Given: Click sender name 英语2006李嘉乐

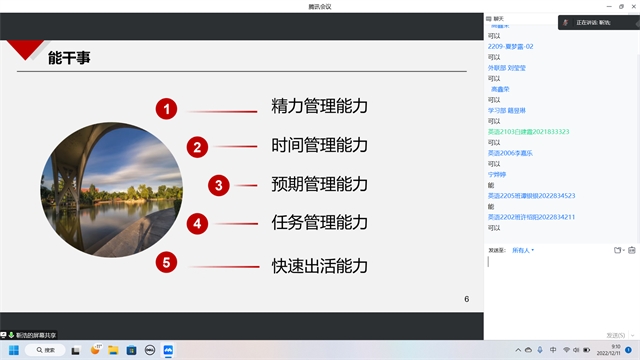Looking at the screenshot, I should click(x=510, y=153).
